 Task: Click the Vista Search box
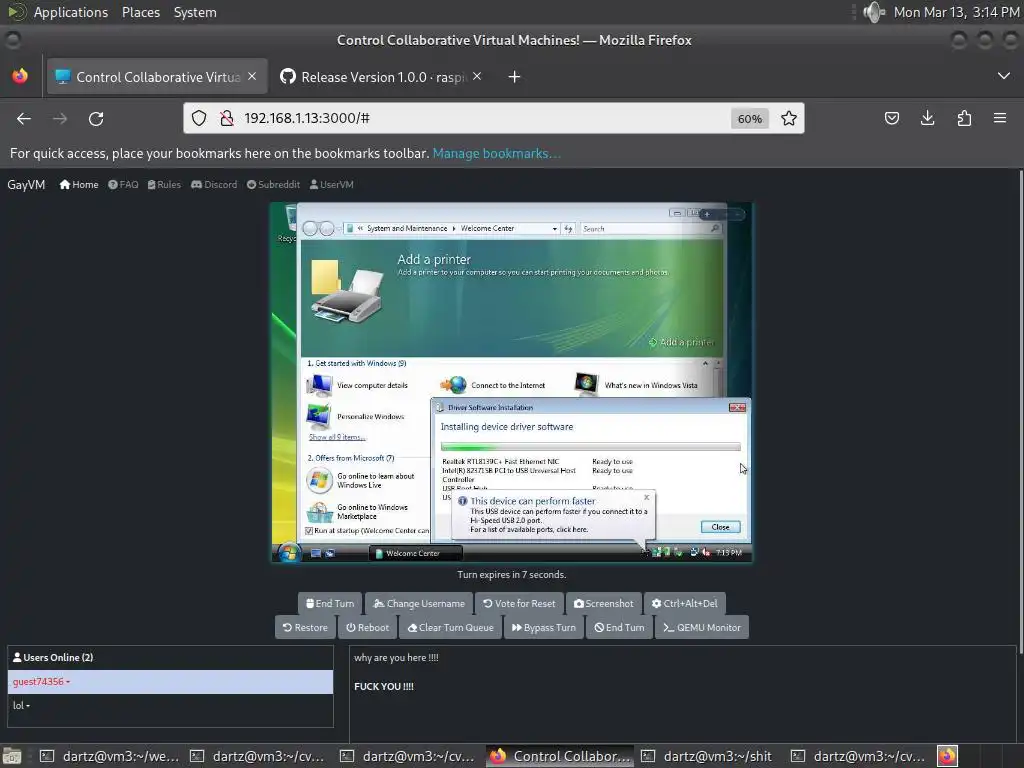[650, 229]
